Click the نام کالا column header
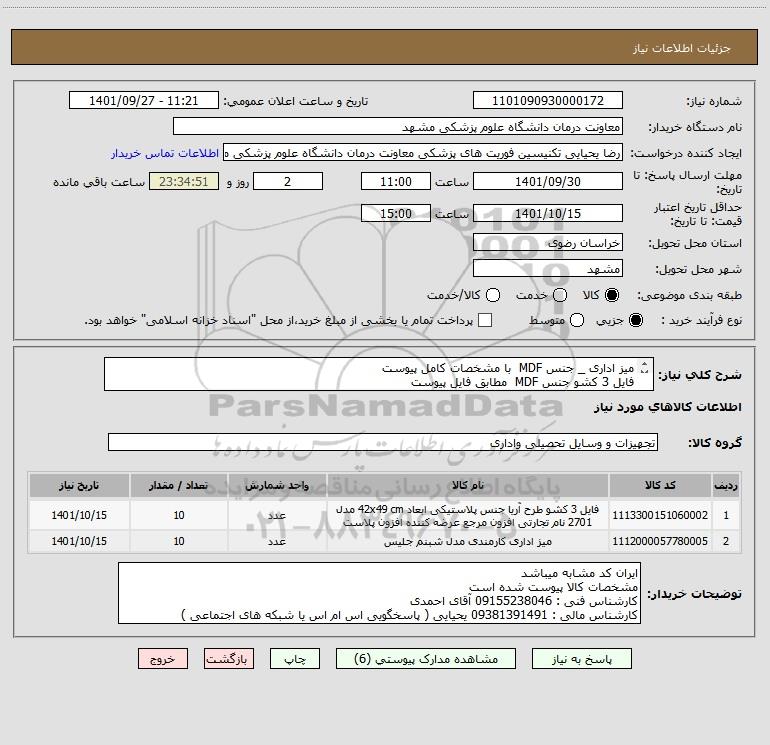This screenshot has height=745, width=770. point(468,485)
